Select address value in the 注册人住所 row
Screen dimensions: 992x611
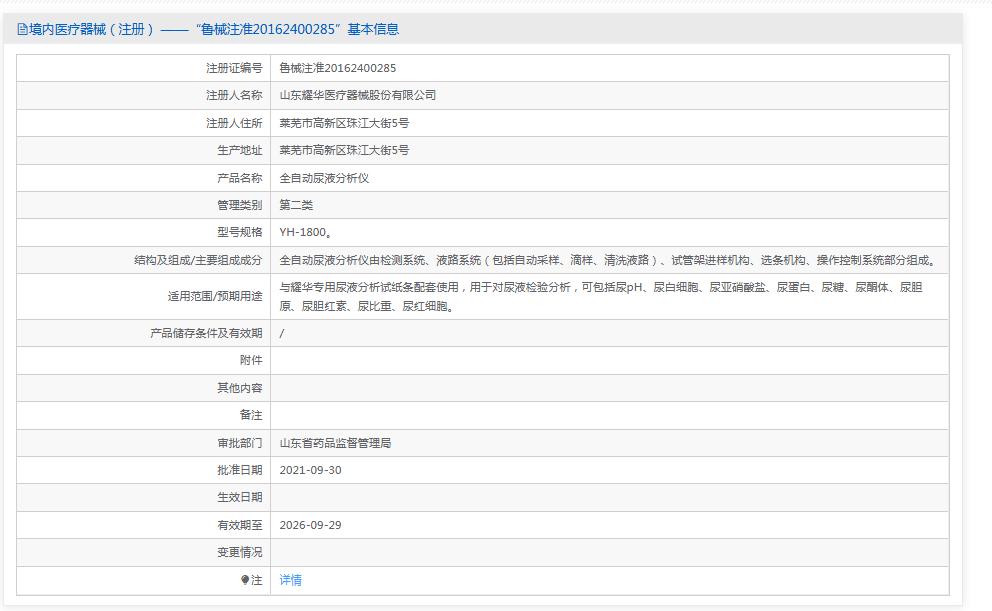pyautogui.click(x=344, y=123)
